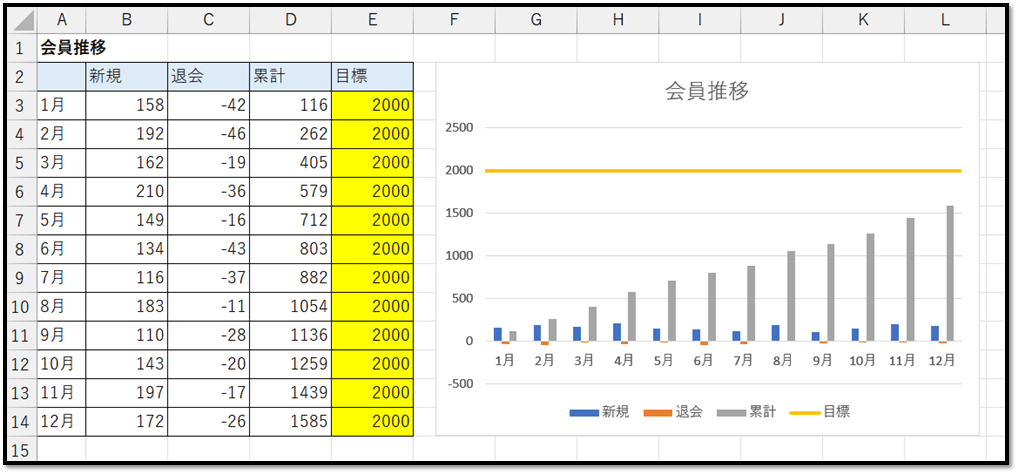Select column E header

pos(372,21)
